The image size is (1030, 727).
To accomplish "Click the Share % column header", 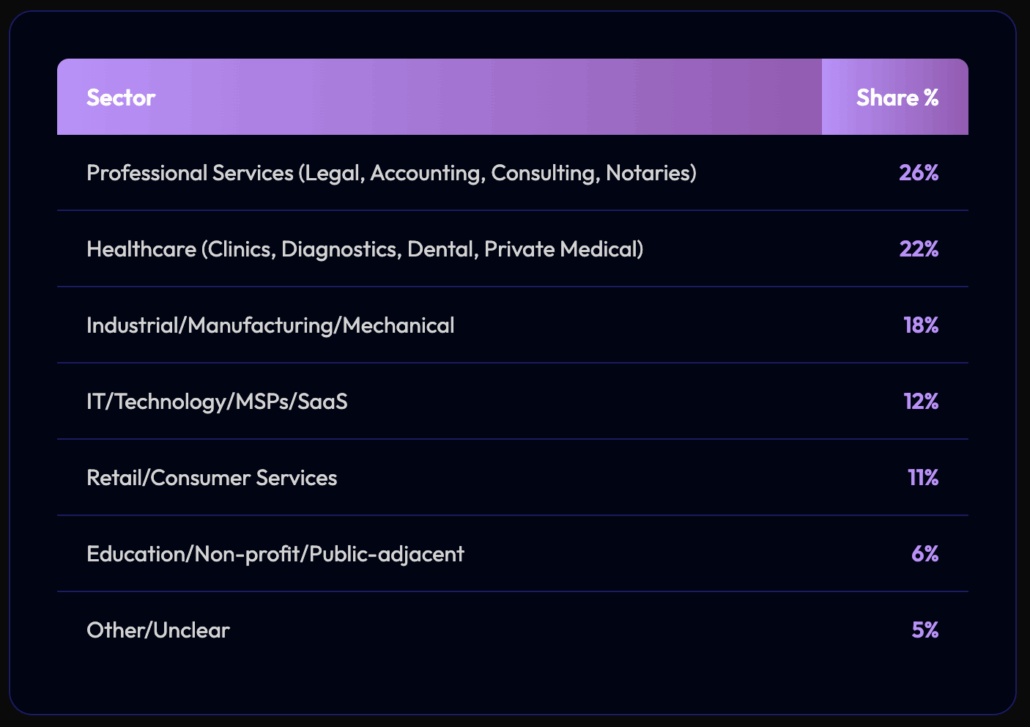I will 897,98.
